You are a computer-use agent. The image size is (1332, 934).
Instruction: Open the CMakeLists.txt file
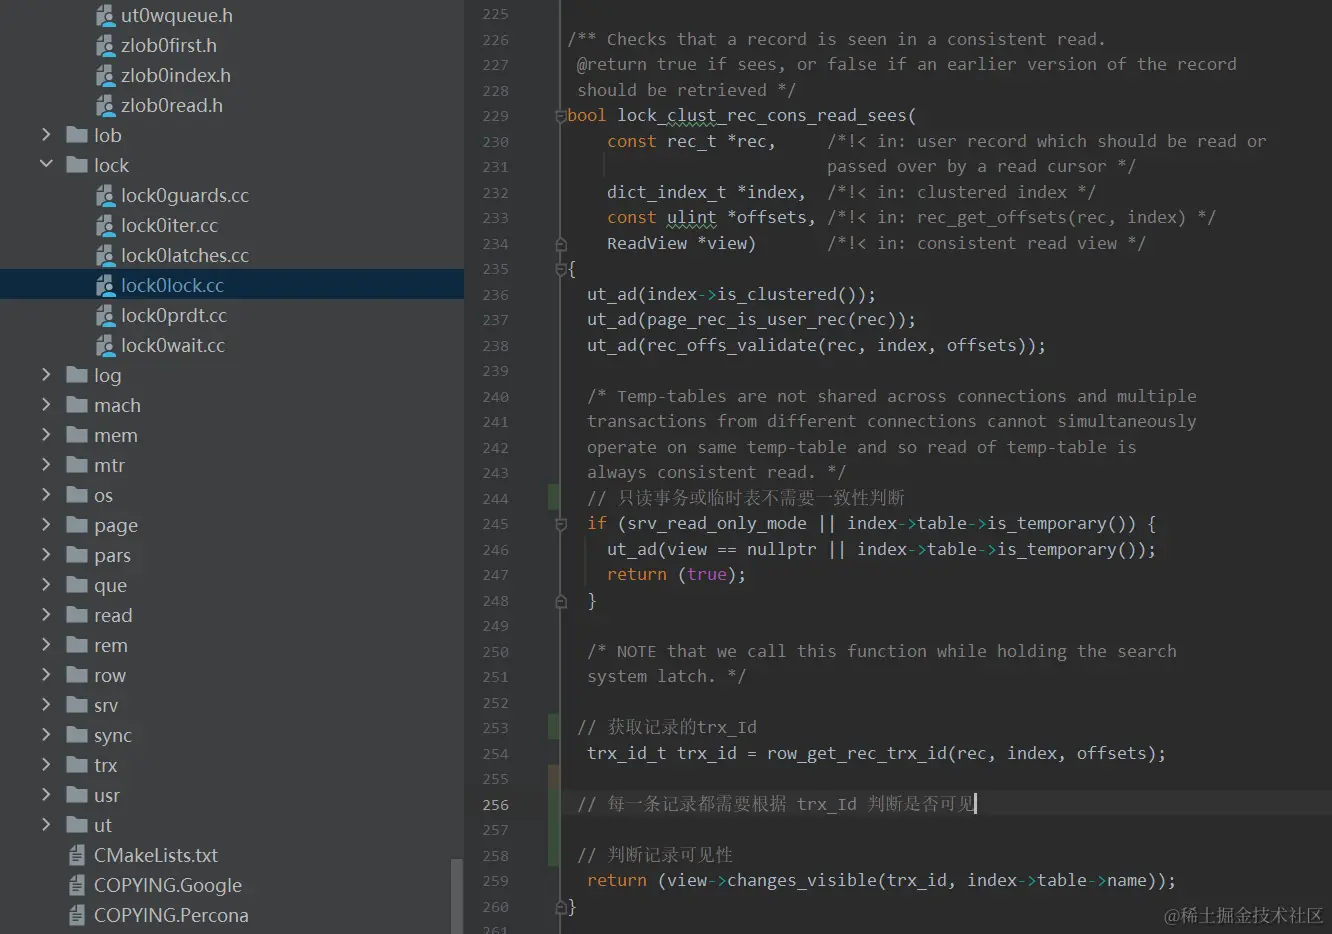tap(156, 855)
